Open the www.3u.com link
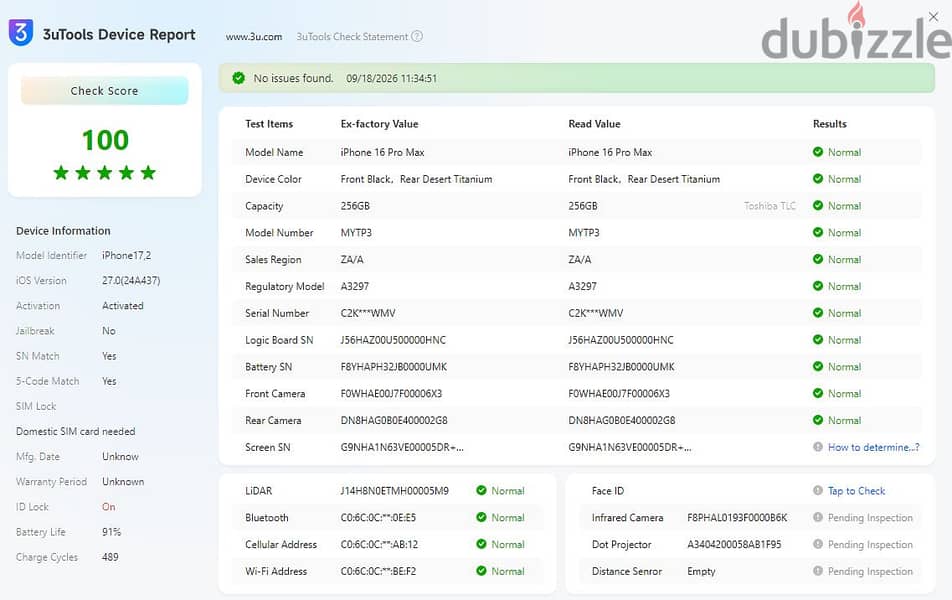Screen dimensions: 952x600 pos(254,36)
